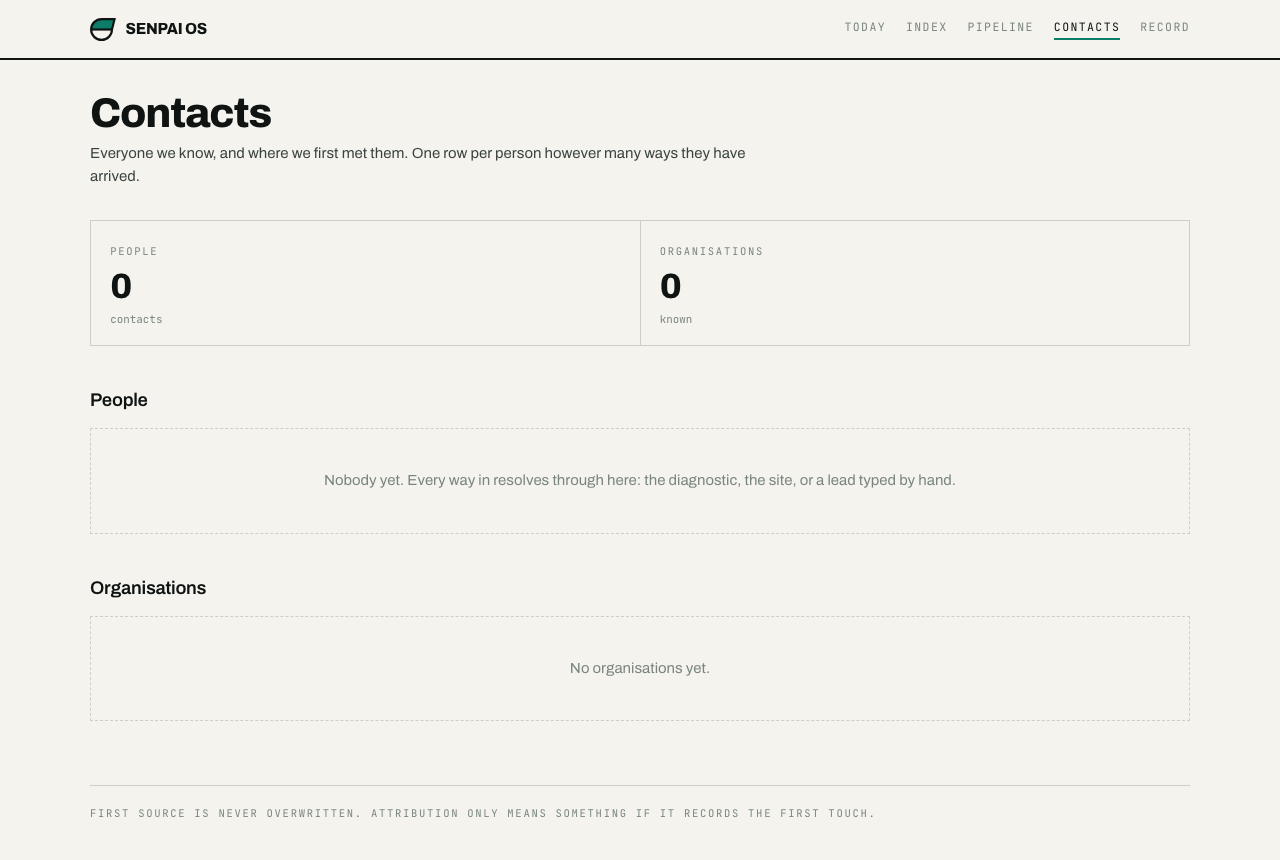Open the Record page

[x=1165, y=28]
